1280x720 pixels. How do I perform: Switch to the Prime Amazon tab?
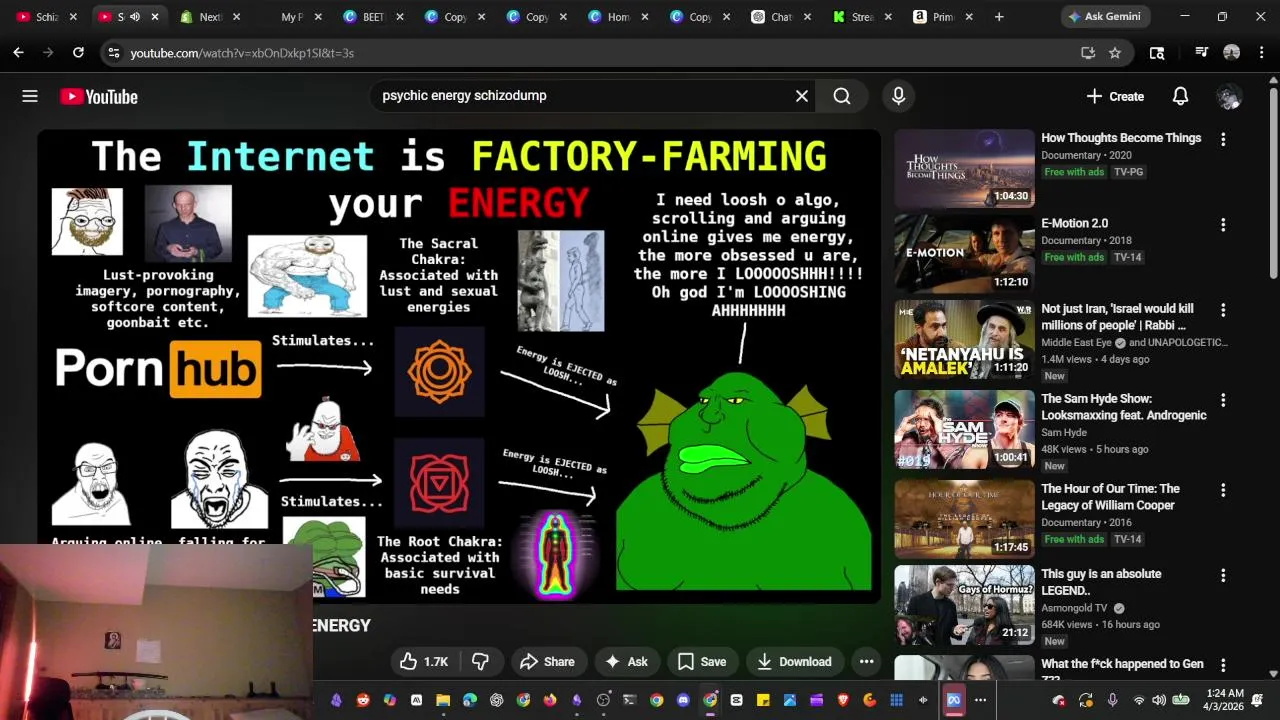(x=943, y=17)
